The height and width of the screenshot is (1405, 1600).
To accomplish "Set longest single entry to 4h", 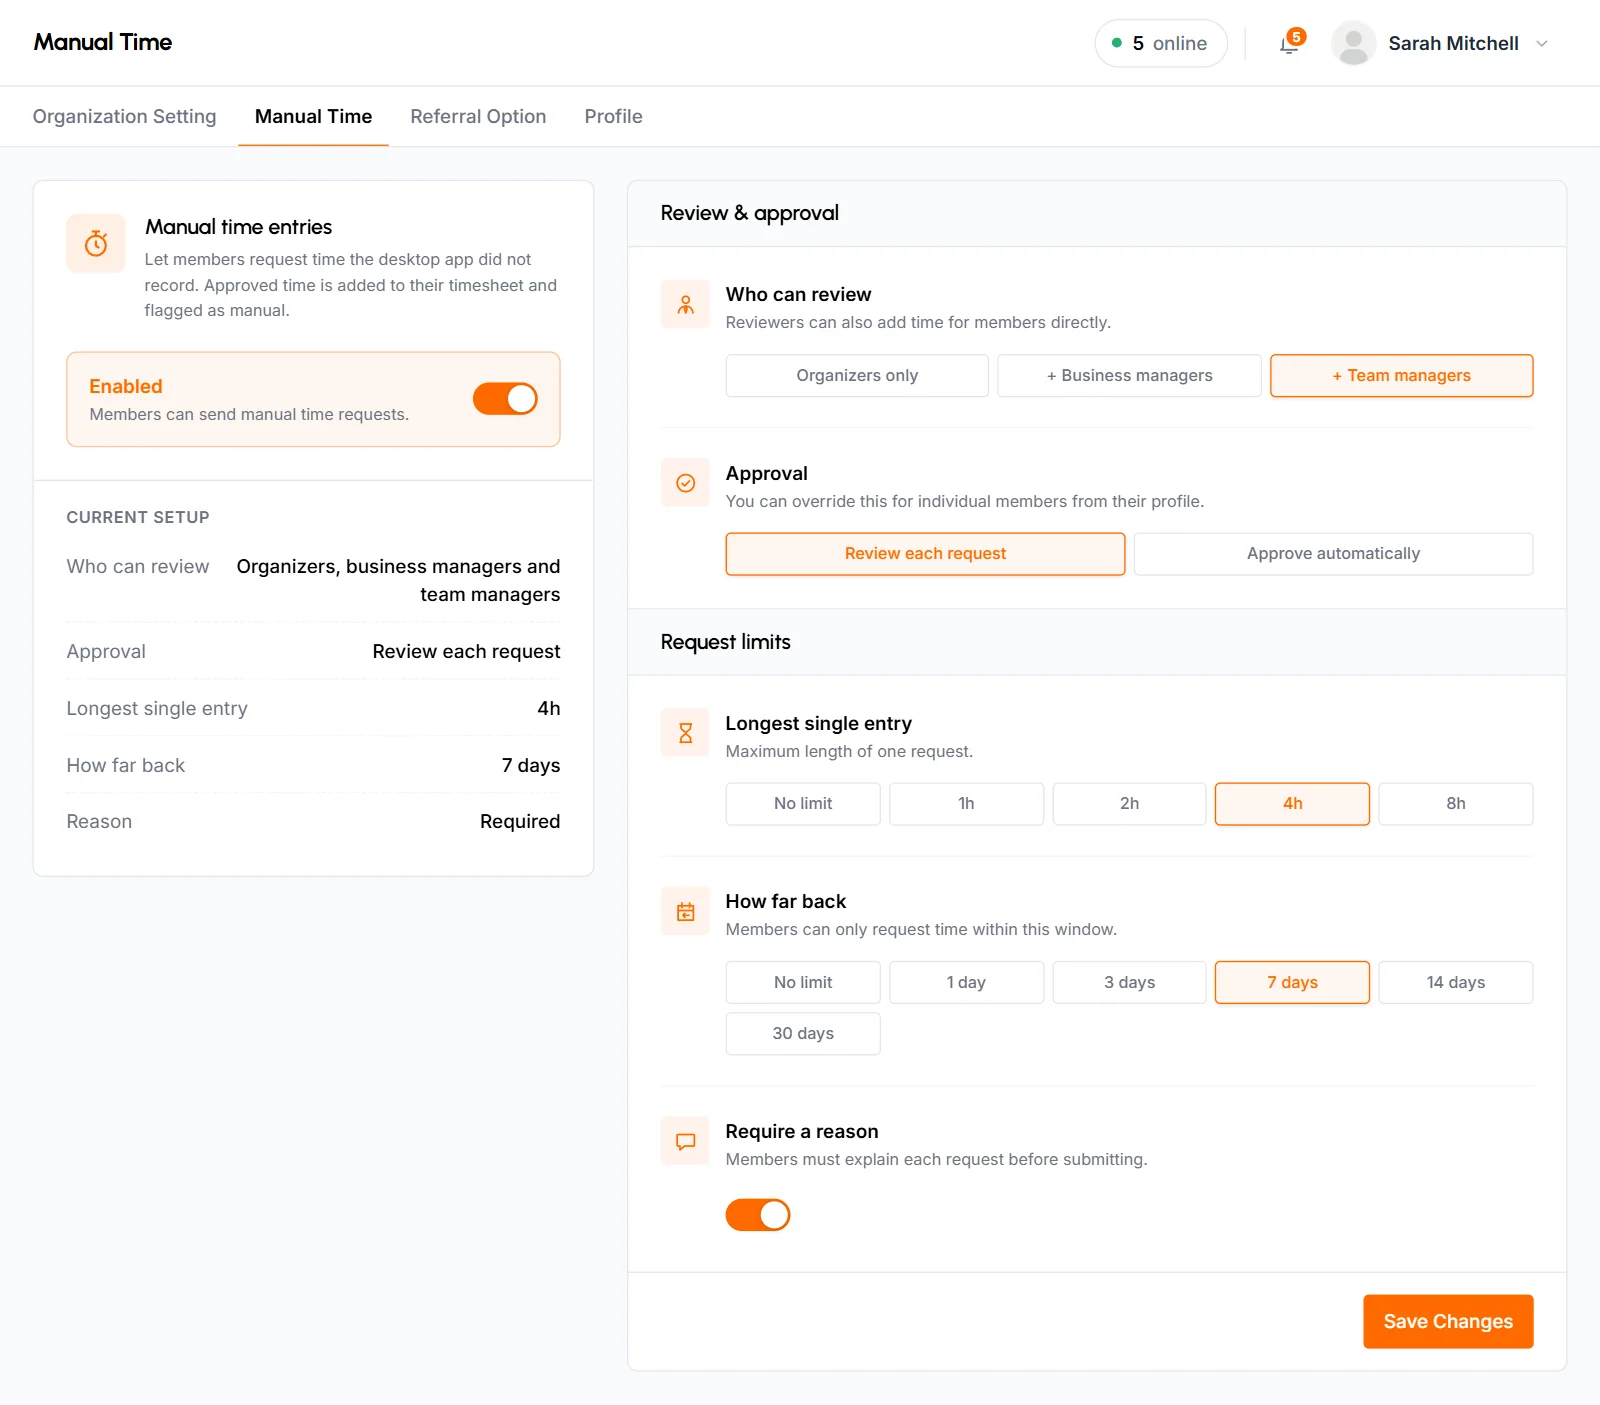I will [1292, 804].
